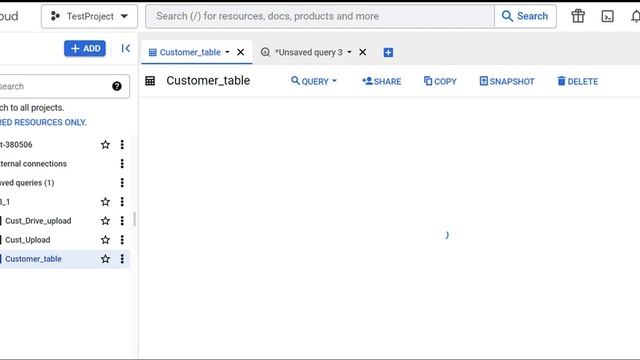Open Unsaved query 3 tab dropdown arrow
Viewport: 640px width, 360px height.
[349, 52]
